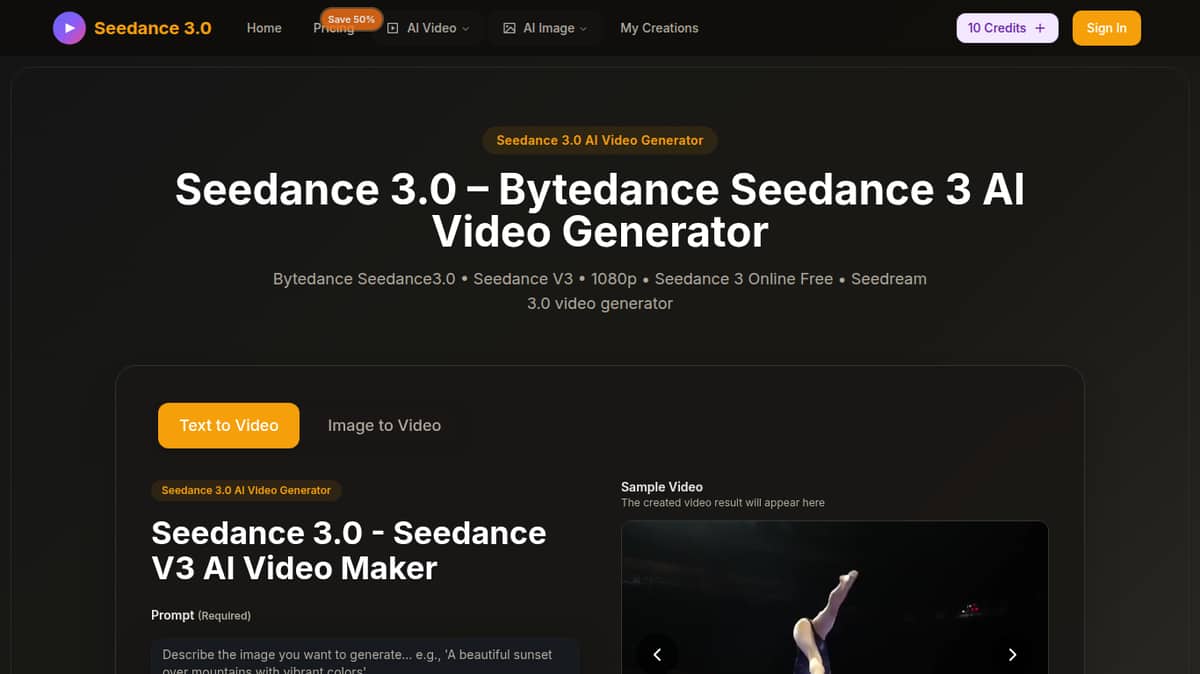Click into the Prompt text field
The image size is (1200, 674).
coord(365,656)
